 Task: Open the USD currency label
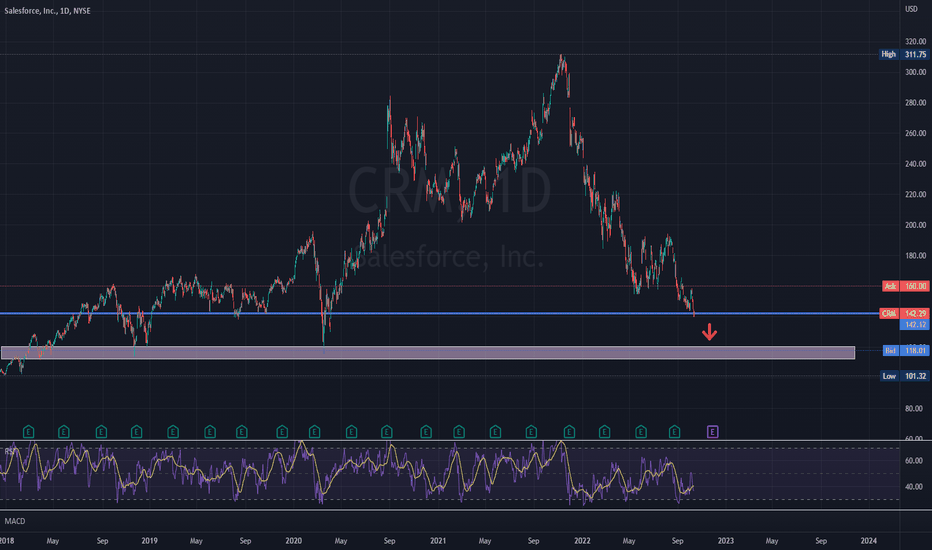click(x=911, y=9)
